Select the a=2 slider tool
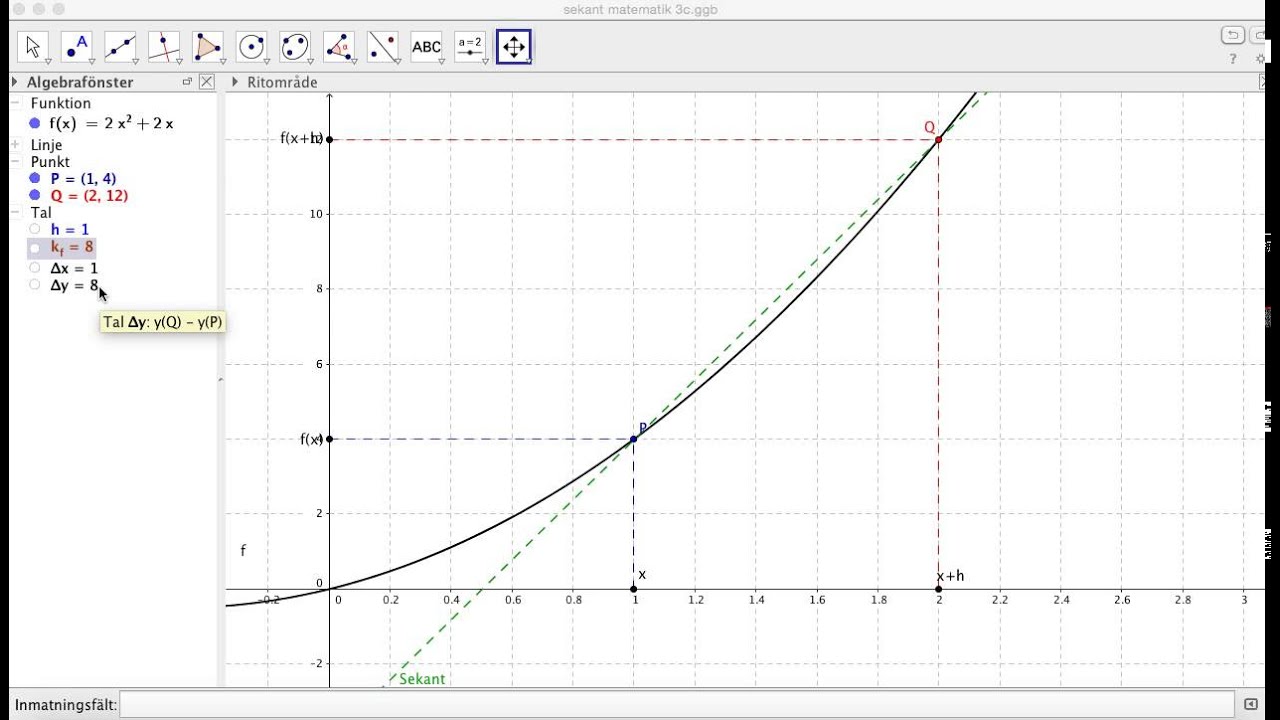Screen dimensions: 1280x720 470,47
